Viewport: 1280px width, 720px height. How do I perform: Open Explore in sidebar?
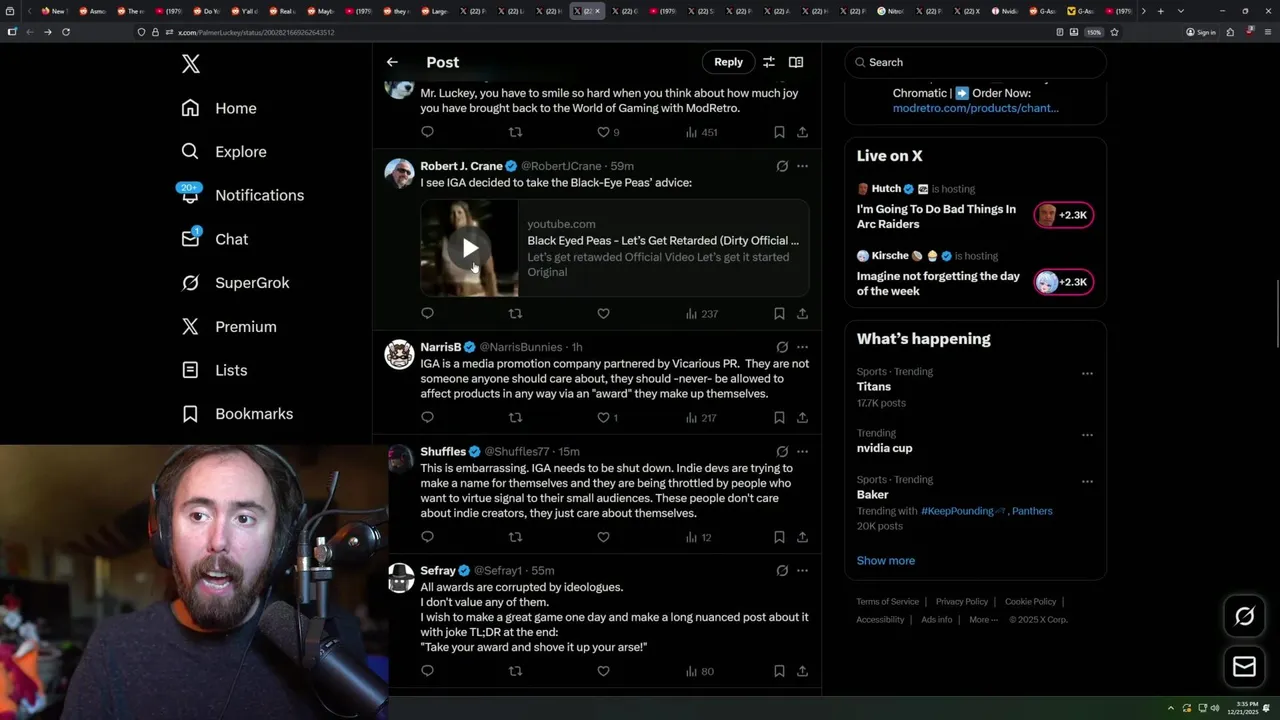coord(224,152)
